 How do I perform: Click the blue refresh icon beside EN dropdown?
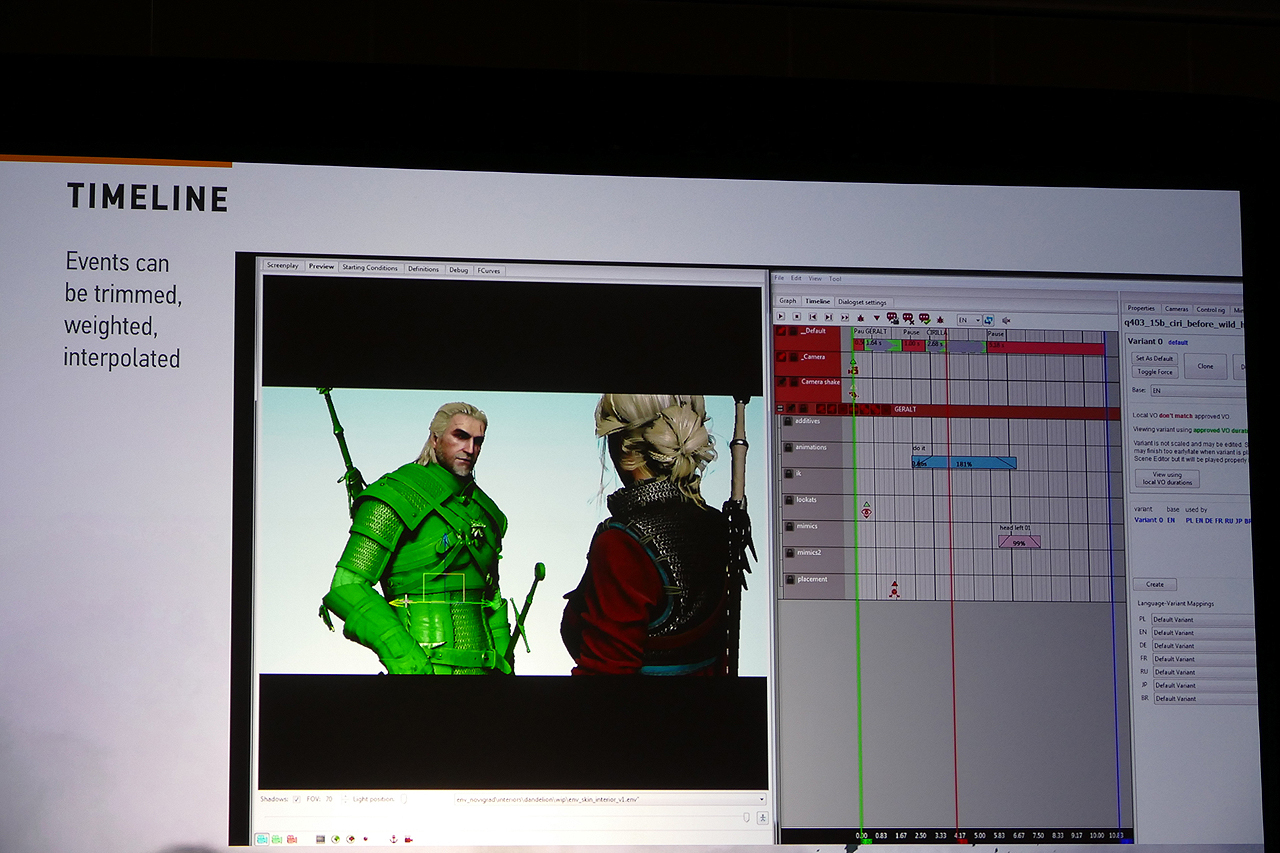coord(988,320)
